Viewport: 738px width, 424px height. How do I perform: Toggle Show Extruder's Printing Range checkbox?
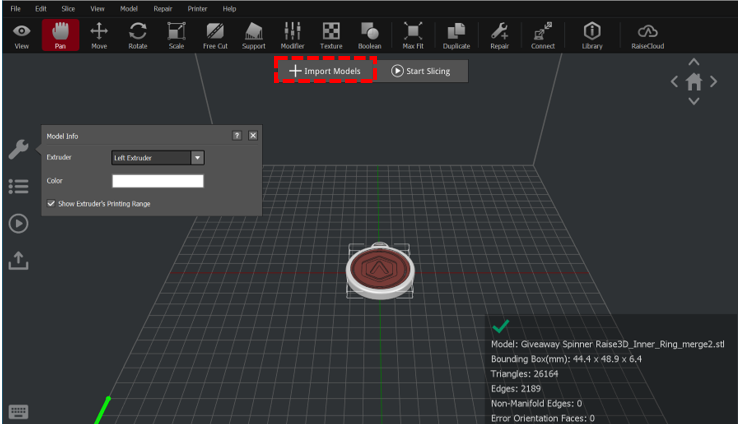coord(51,204)
